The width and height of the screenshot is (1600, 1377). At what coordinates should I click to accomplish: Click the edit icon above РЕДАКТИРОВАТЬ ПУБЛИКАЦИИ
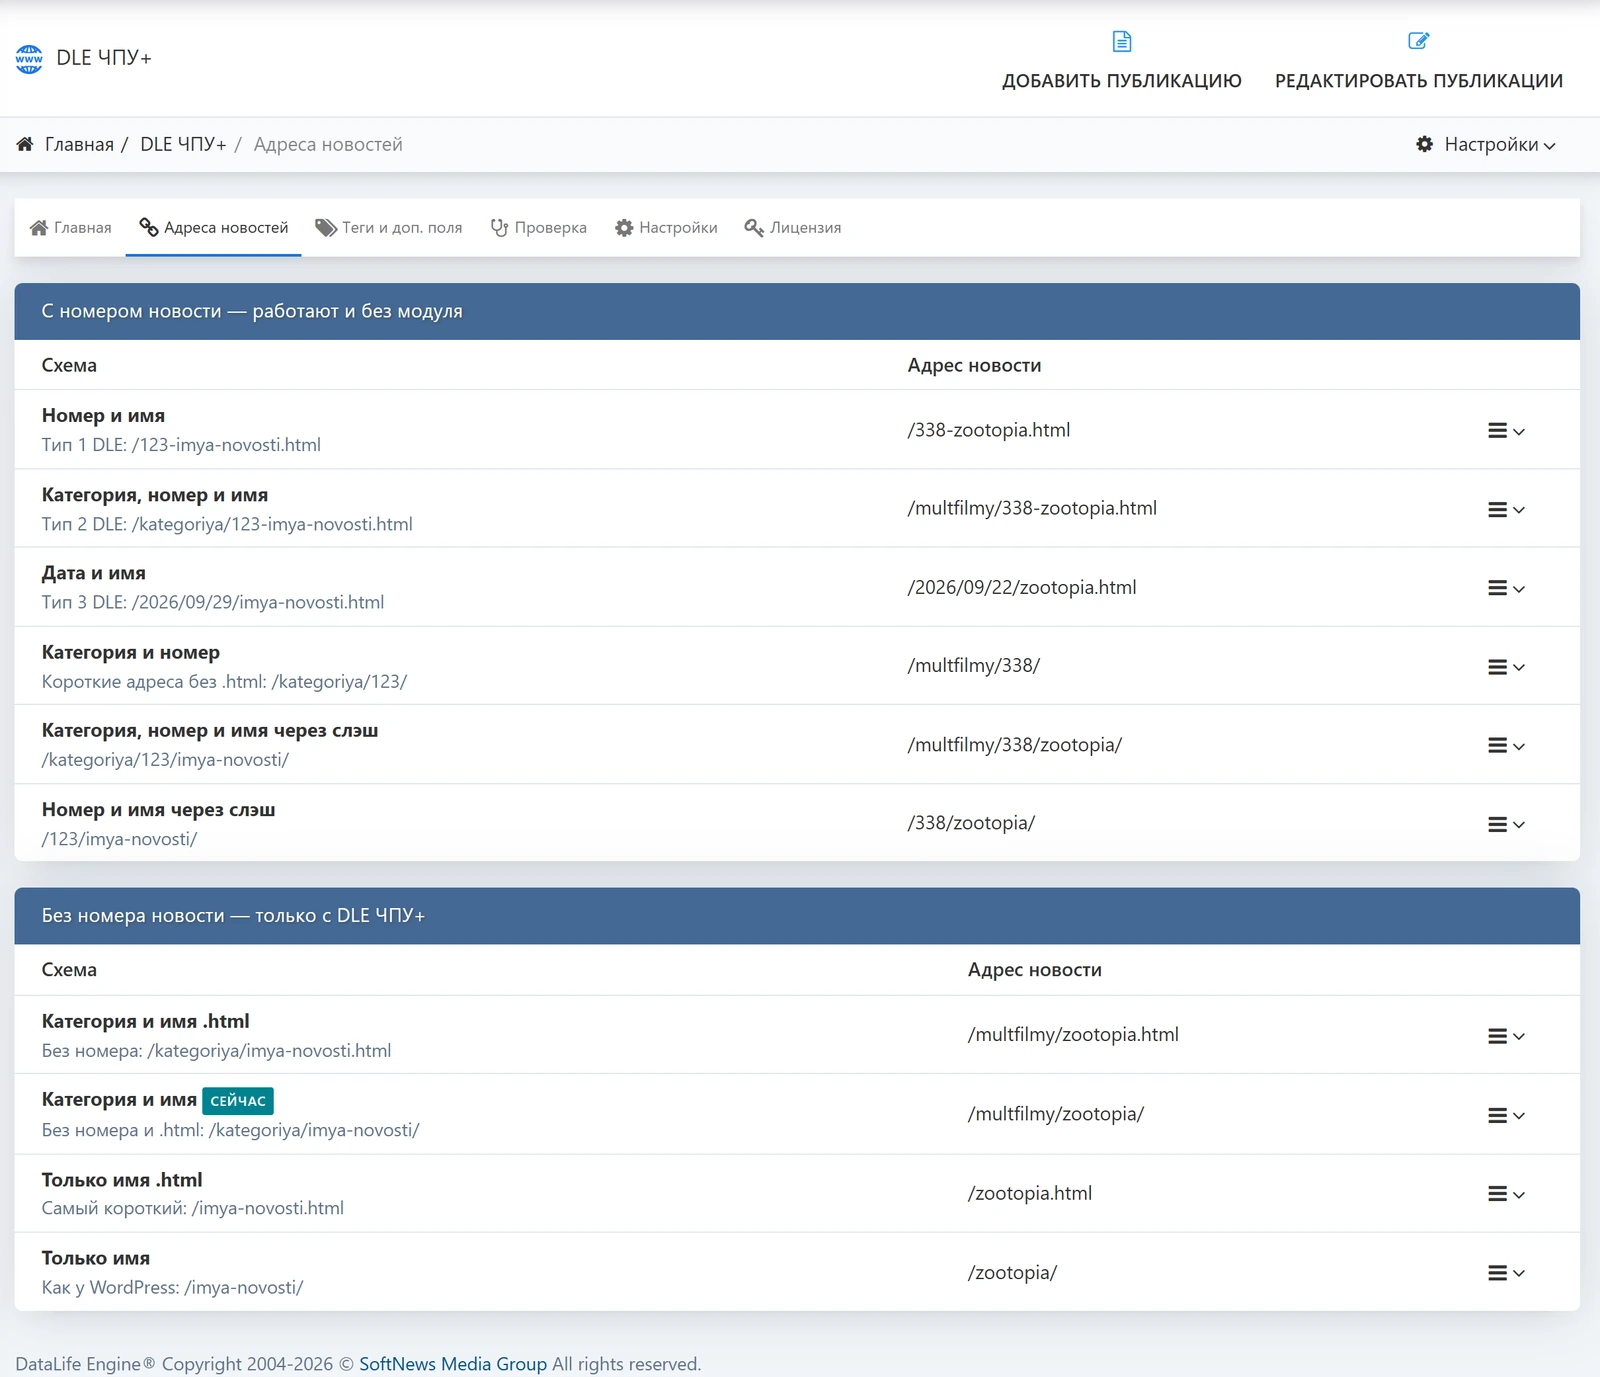(1418, 41)
